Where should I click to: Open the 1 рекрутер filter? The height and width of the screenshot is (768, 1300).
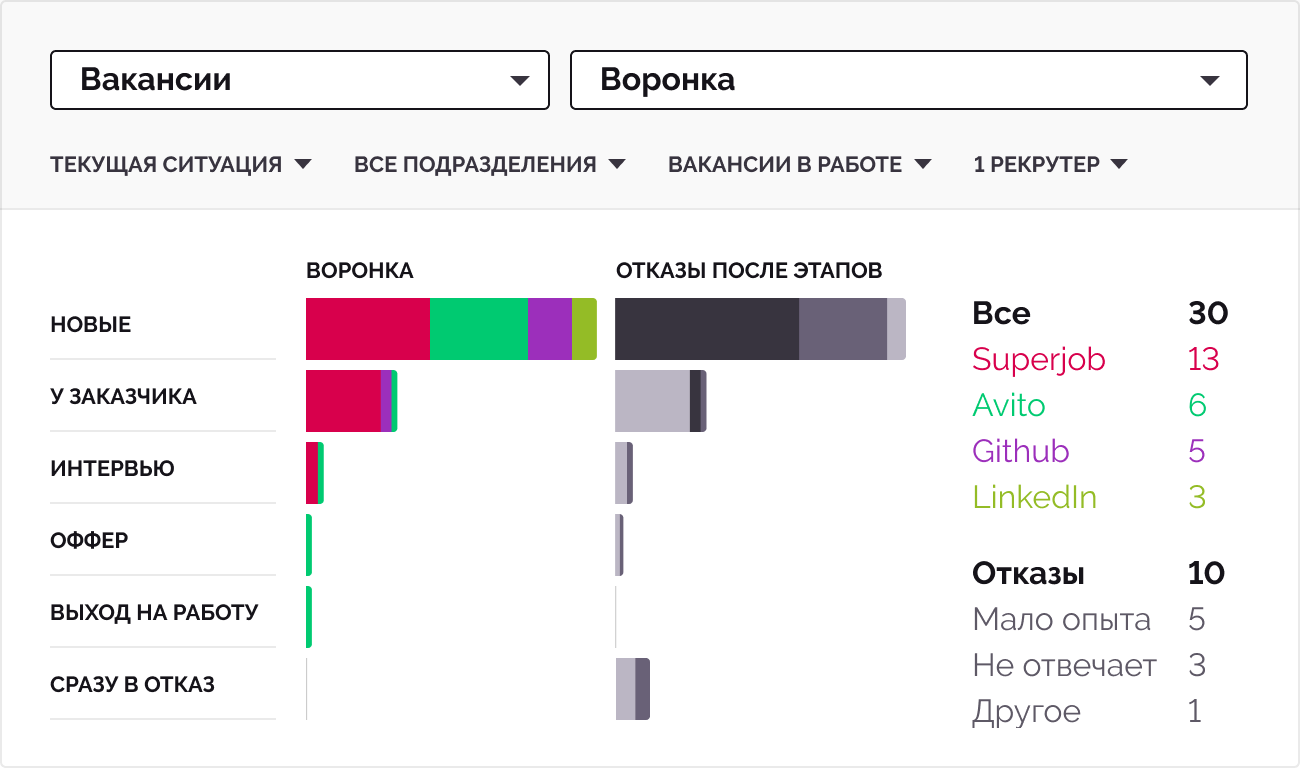[1050, 164]
